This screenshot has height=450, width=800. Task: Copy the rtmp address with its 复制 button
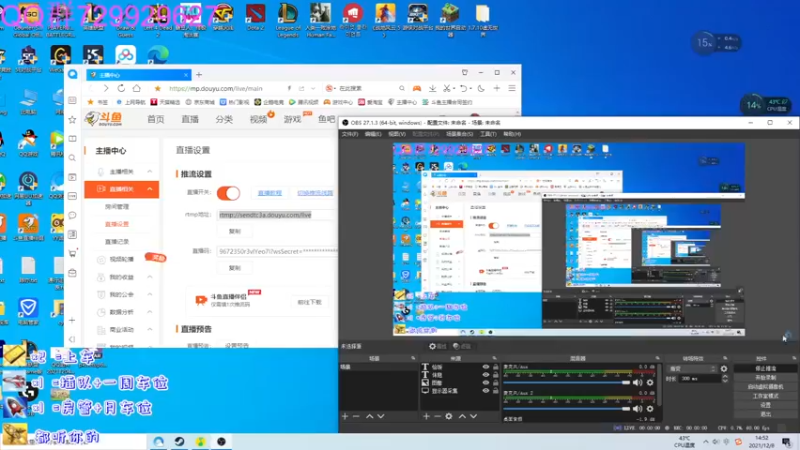pos(234,231)
